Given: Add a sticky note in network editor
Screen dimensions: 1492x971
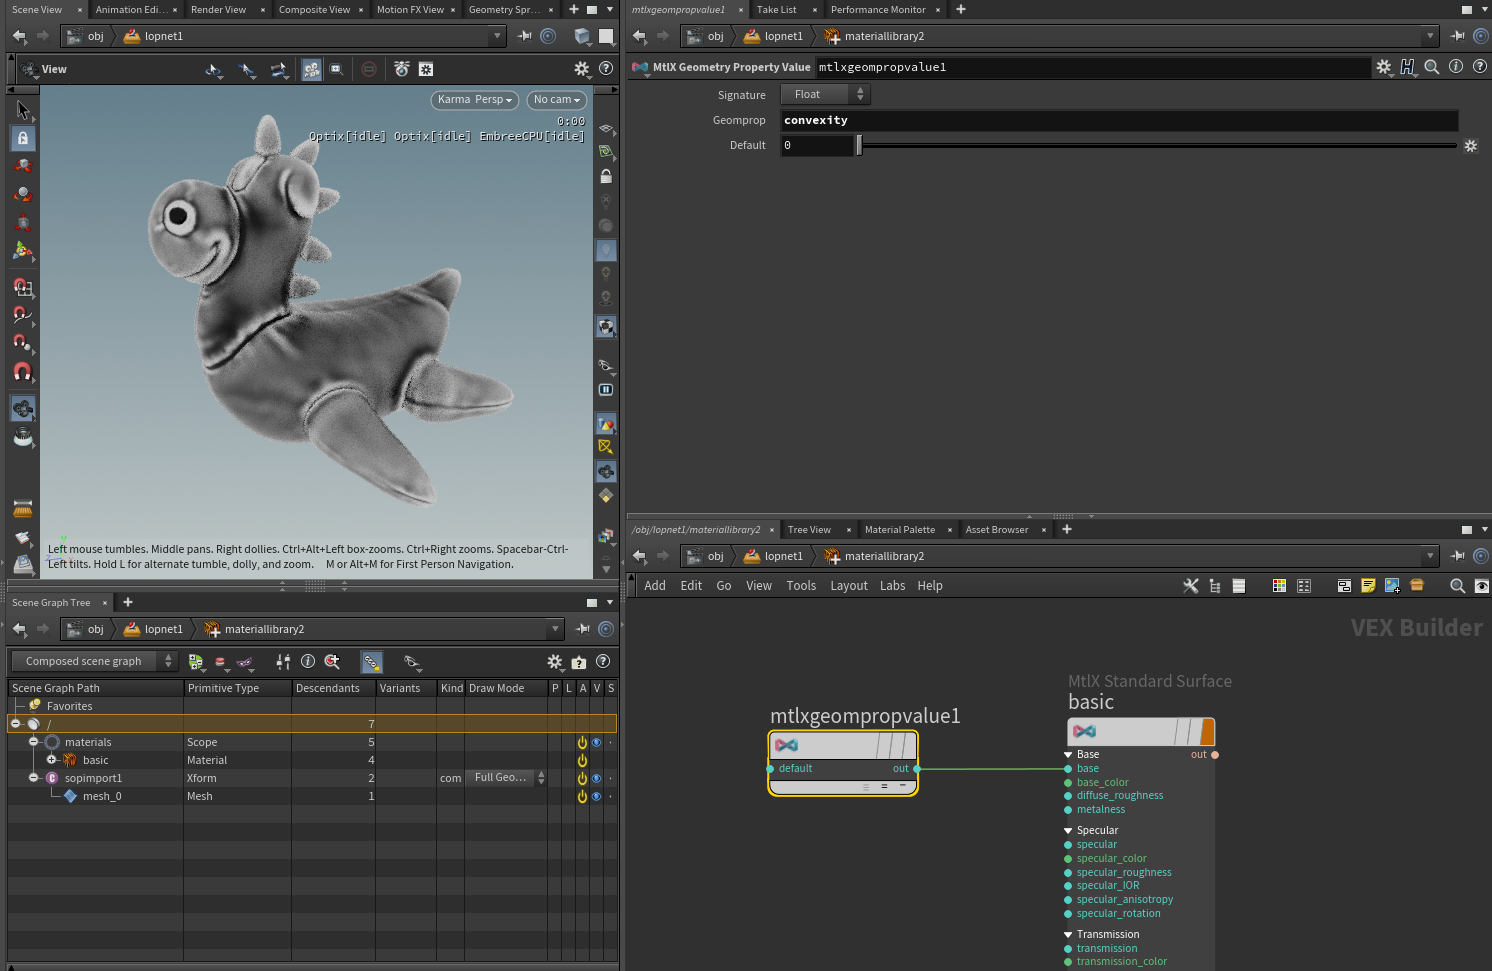Looking at the screenshot, I should click(1368, 586).
